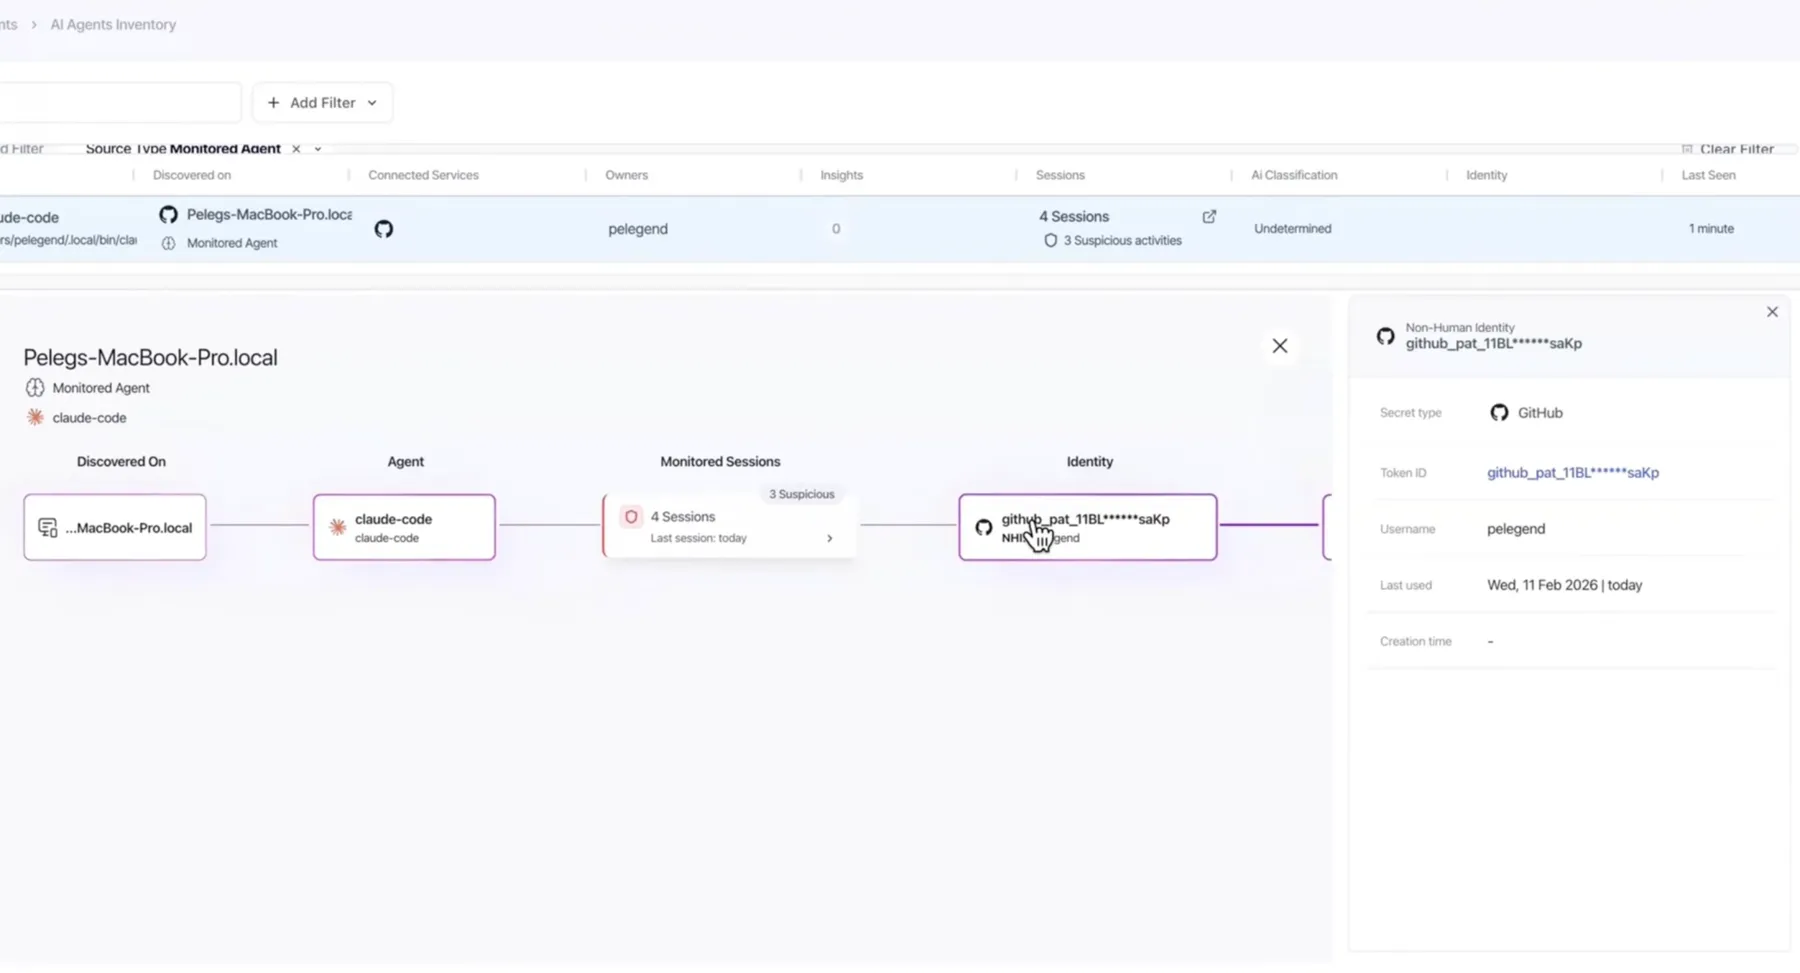Click the Monitored Agent icon in the table row

coord(168,243)
